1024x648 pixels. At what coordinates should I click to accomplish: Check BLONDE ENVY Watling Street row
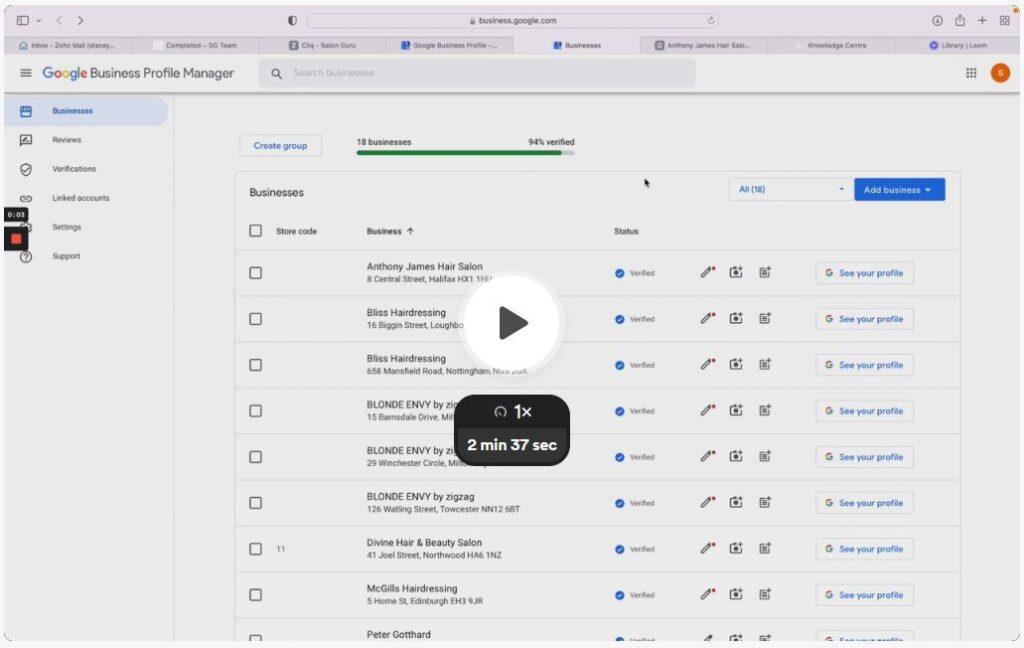[255, 503]
